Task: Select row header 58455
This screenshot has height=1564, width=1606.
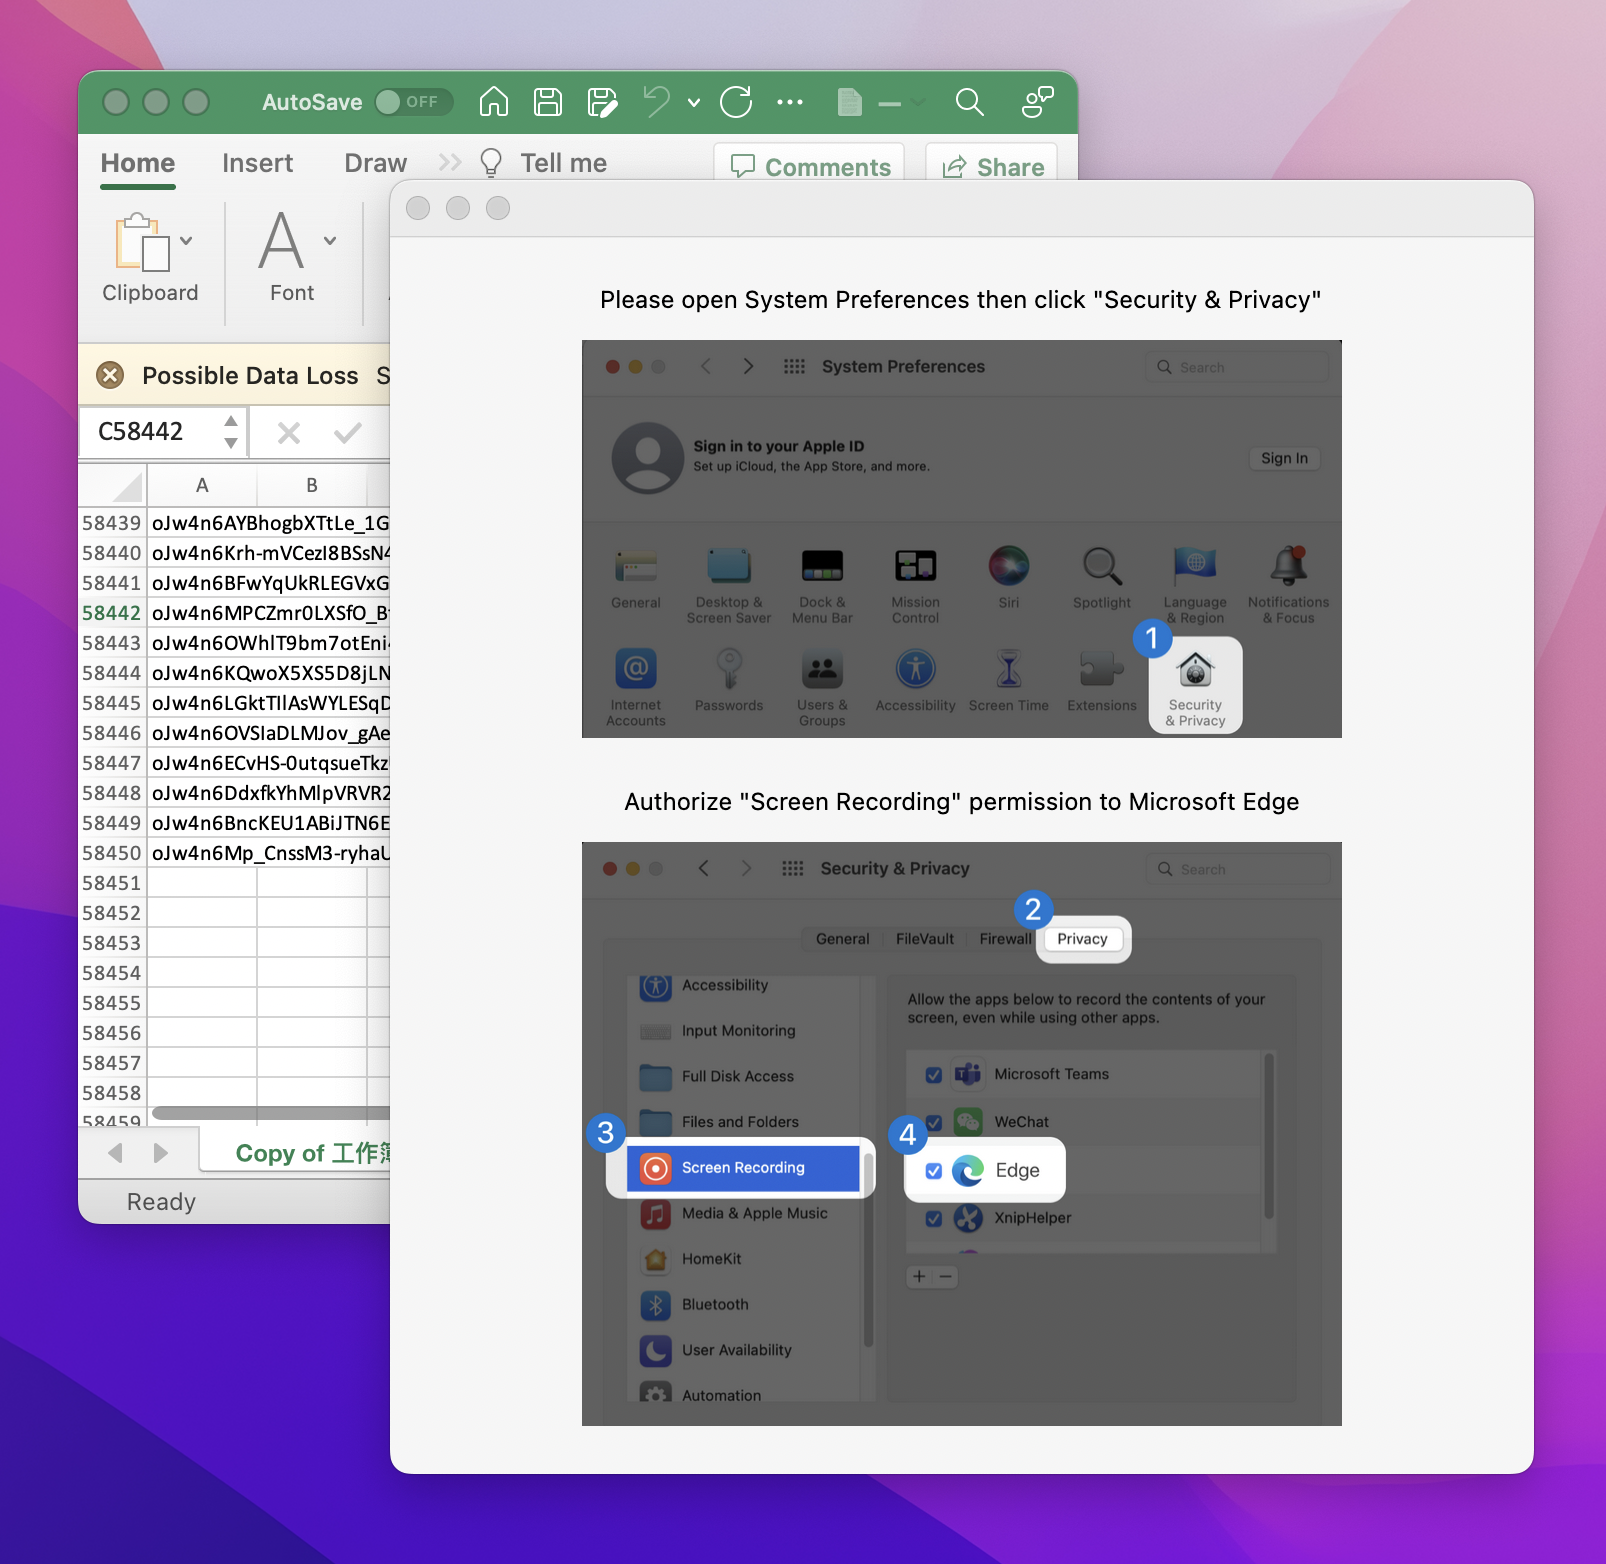Action: pos(112,1003)
